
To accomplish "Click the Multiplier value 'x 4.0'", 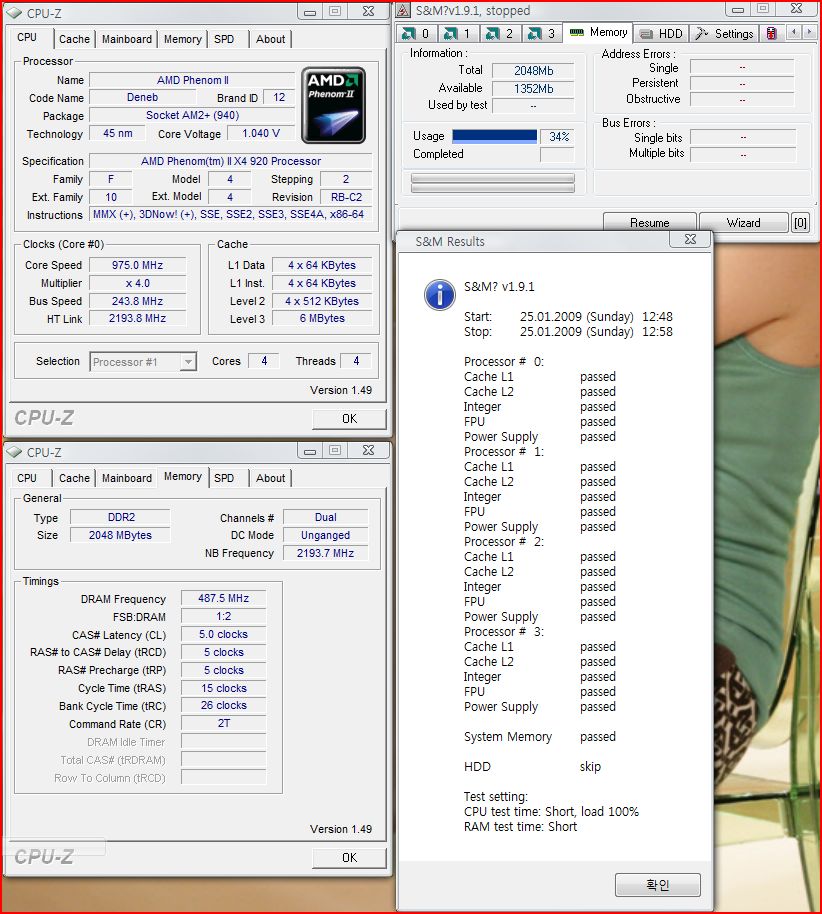I will point(138,283).
